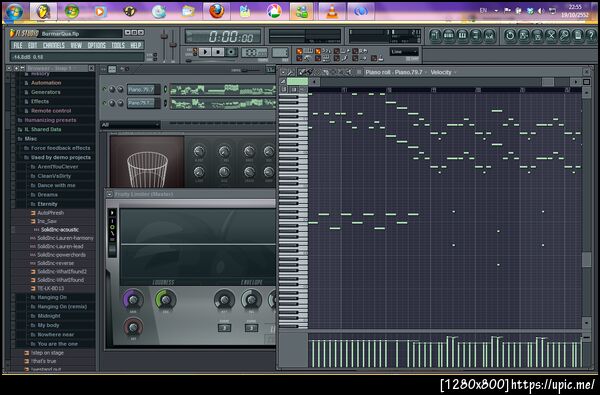Open the Velocity event selector dropdown

click(x=443, y=72)
